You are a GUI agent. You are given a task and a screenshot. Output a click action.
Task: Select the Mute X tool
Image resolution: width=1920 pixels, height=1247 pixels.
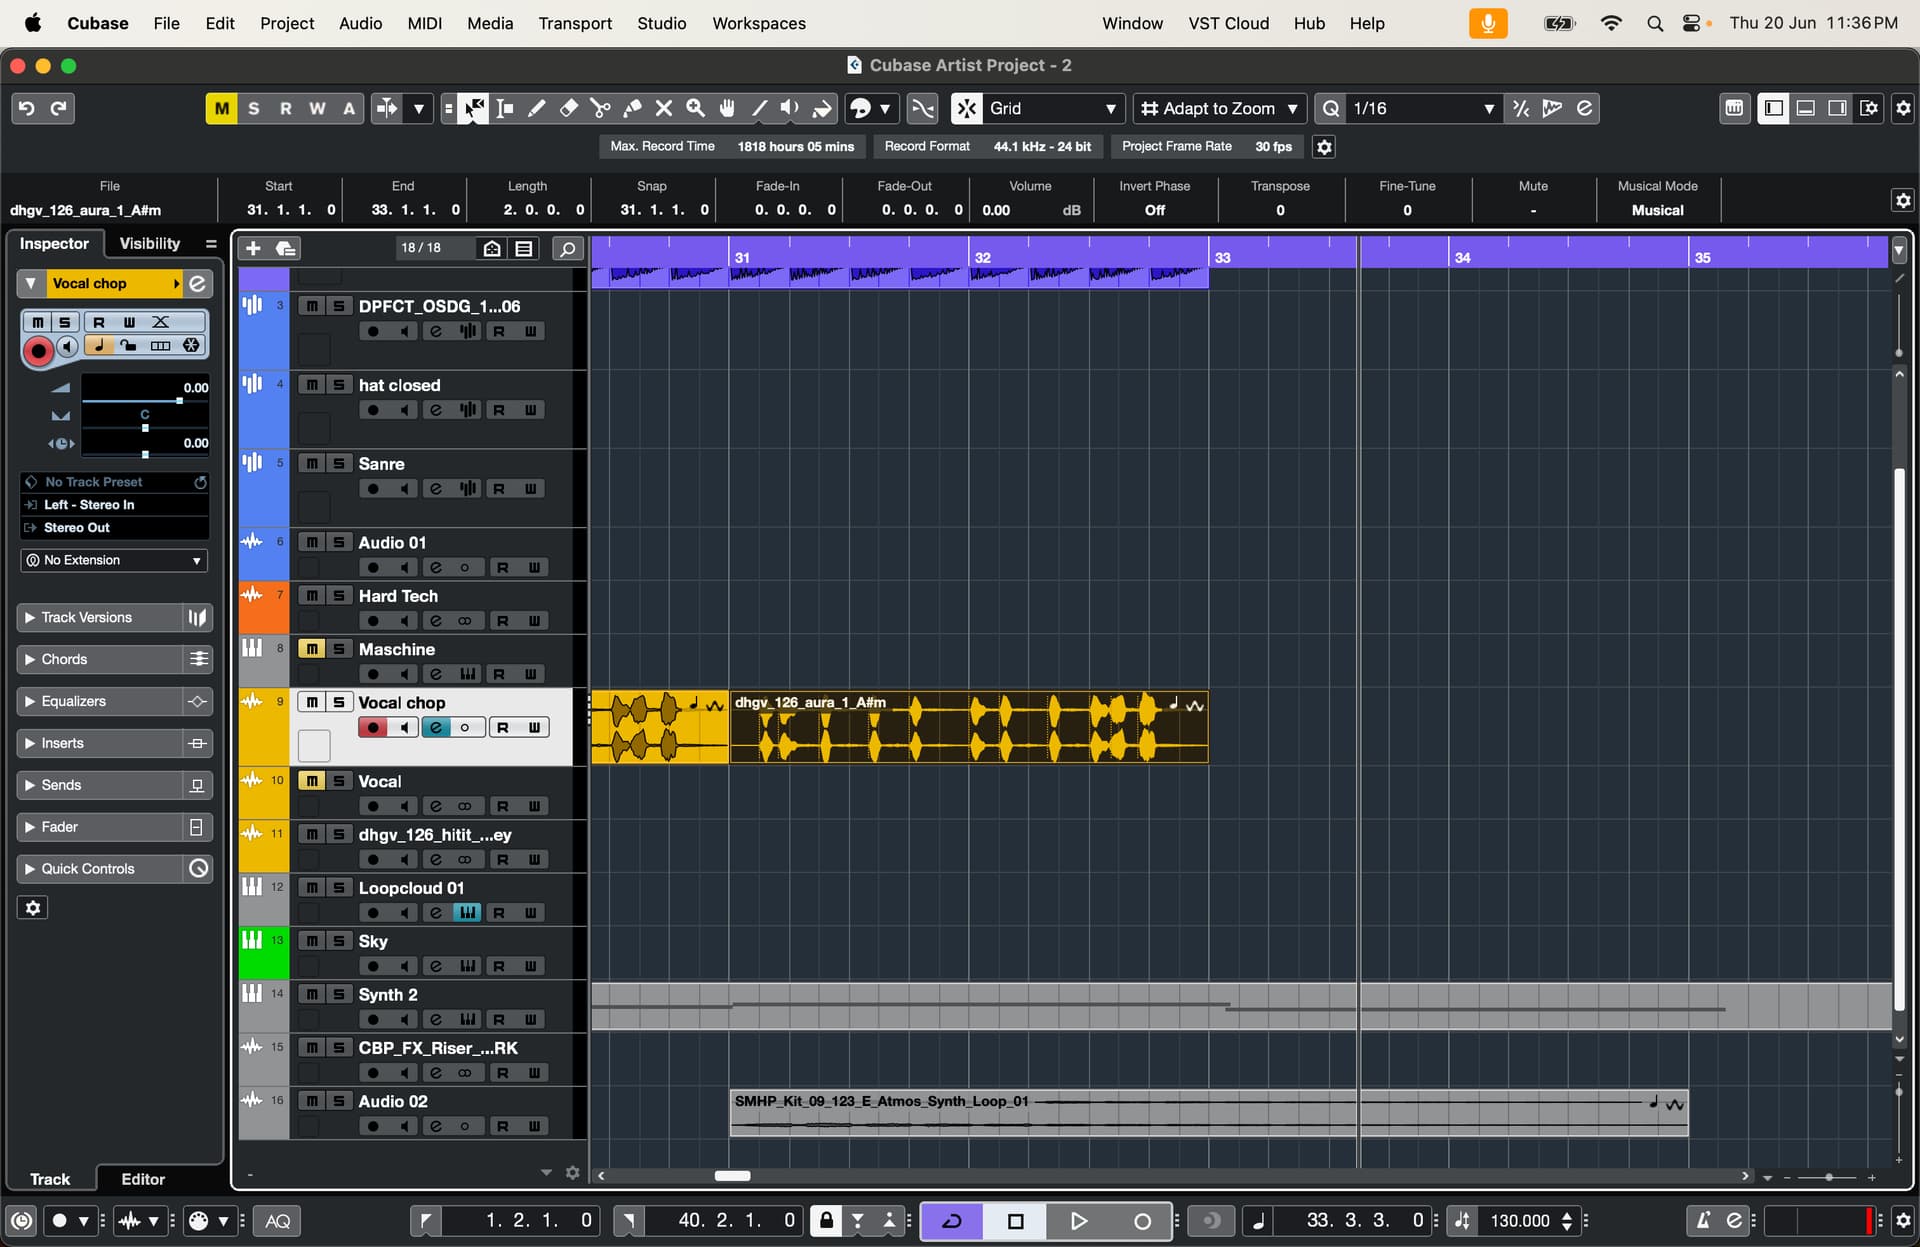(x=664, y=108)
